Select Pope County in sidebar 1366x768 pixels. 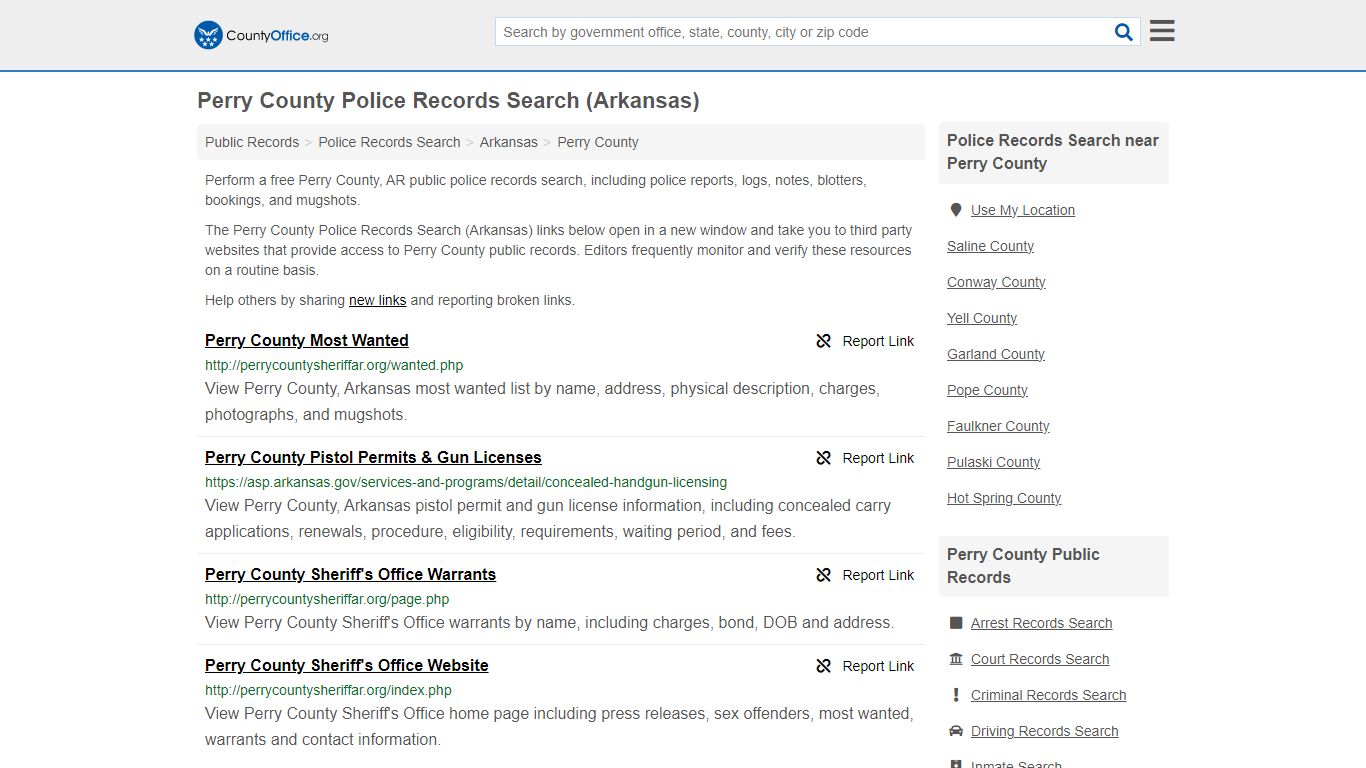[987, 390]
